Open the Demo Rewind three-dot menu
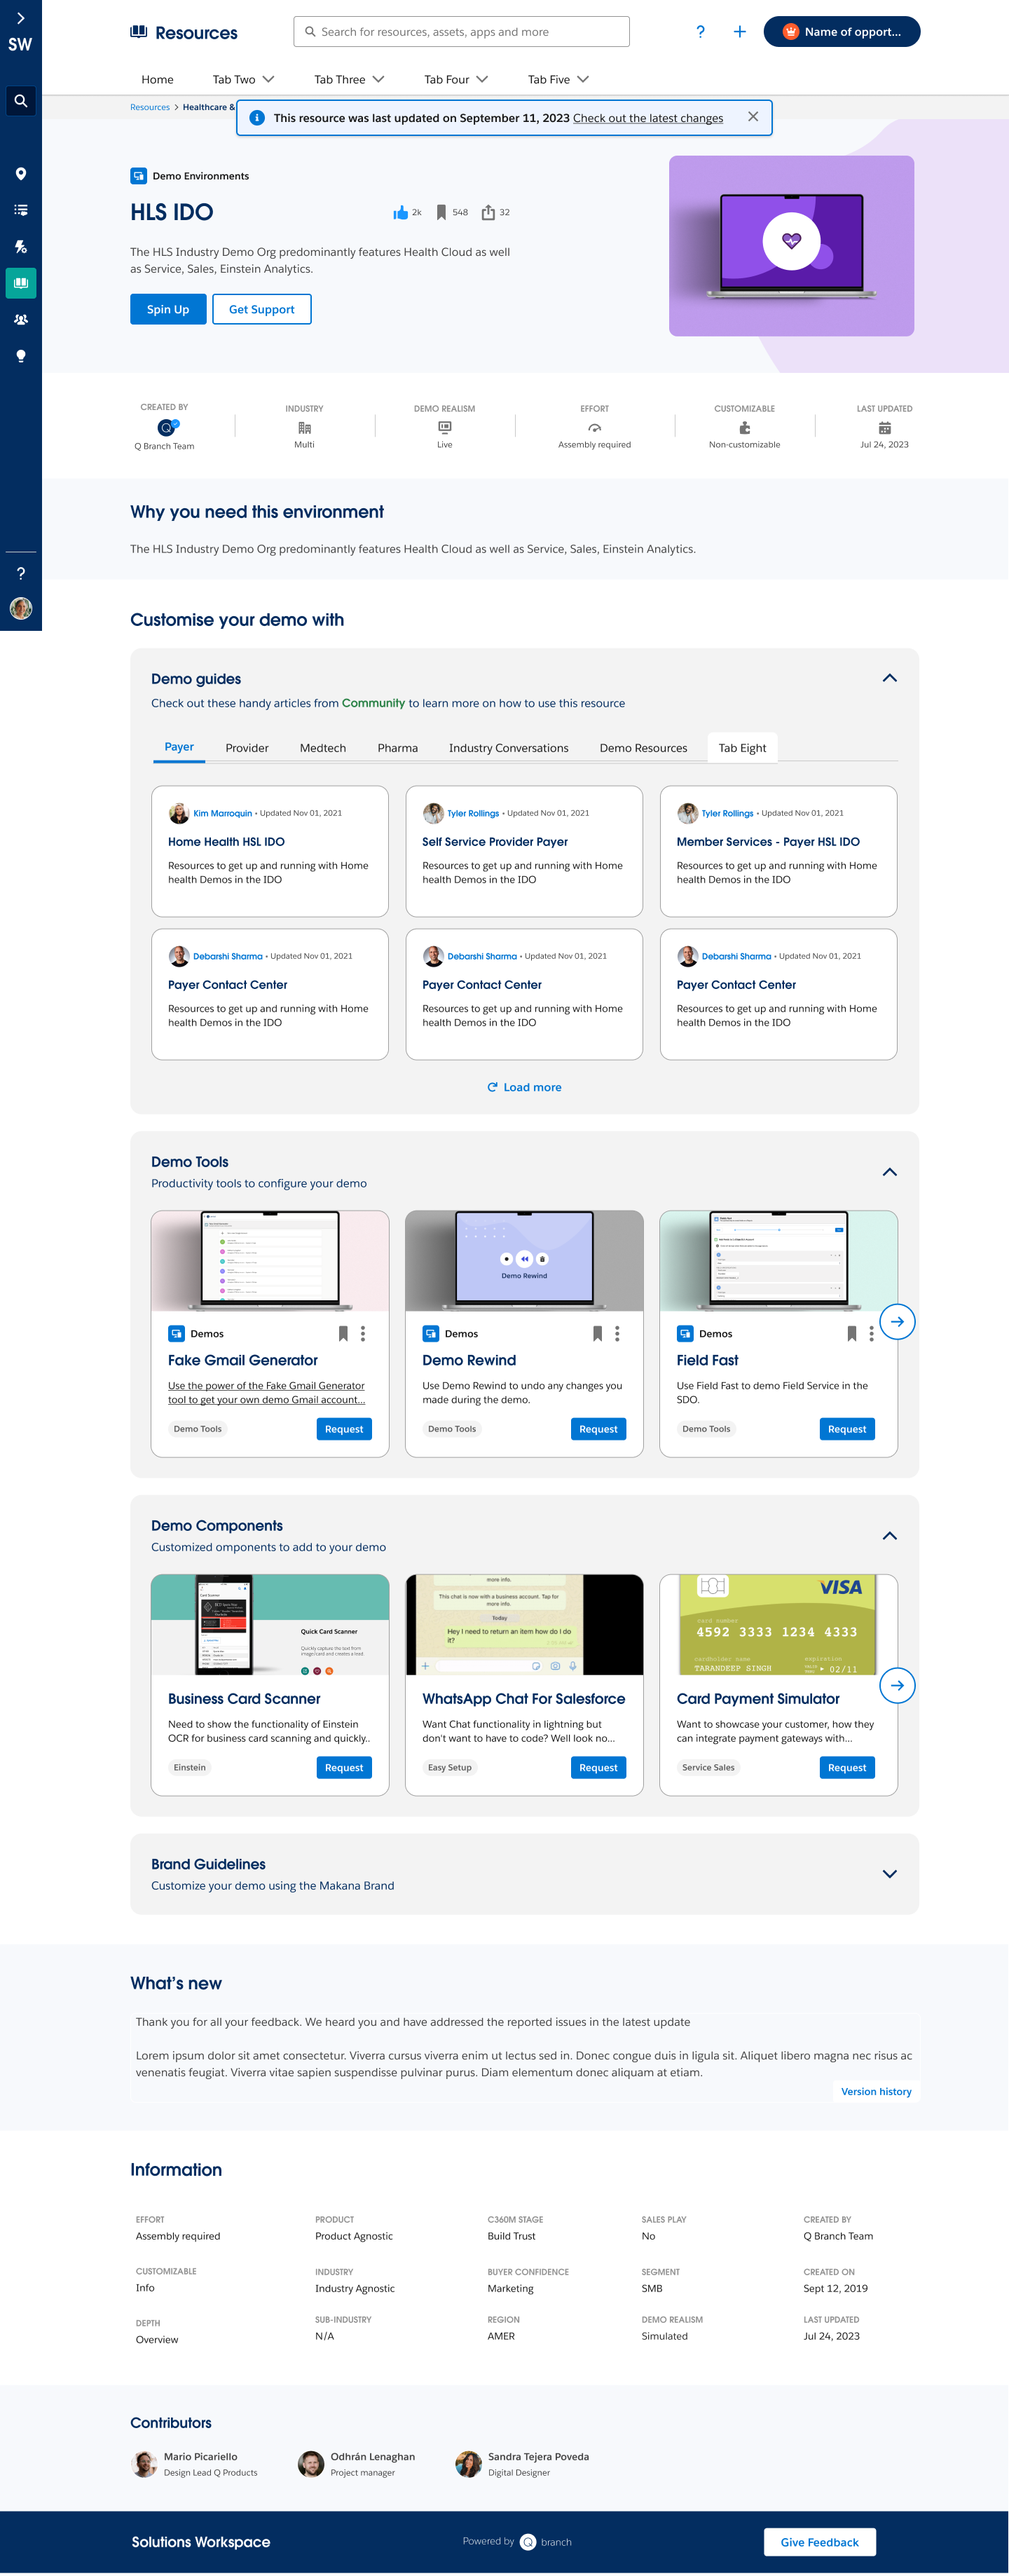 click(617, 1333)
